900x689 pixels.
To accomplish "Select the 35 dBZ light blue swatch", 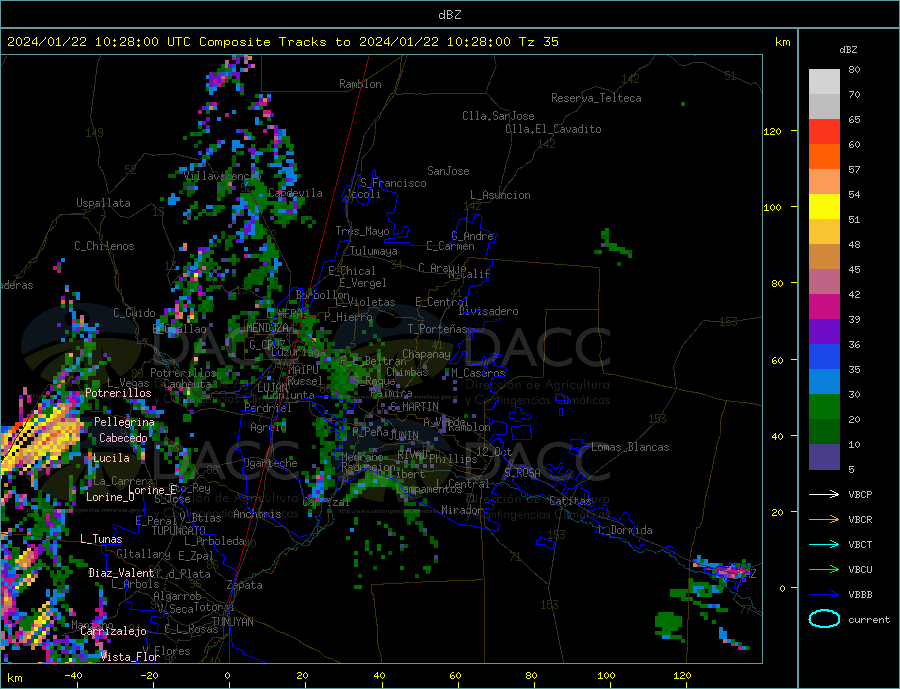I will [x=824, y=382].
